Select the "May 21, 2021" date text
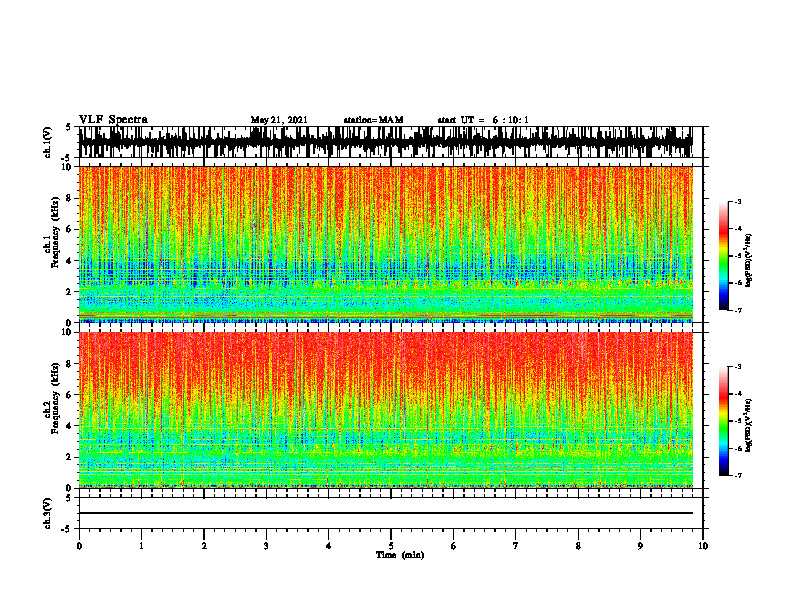 tap(279, 120)
